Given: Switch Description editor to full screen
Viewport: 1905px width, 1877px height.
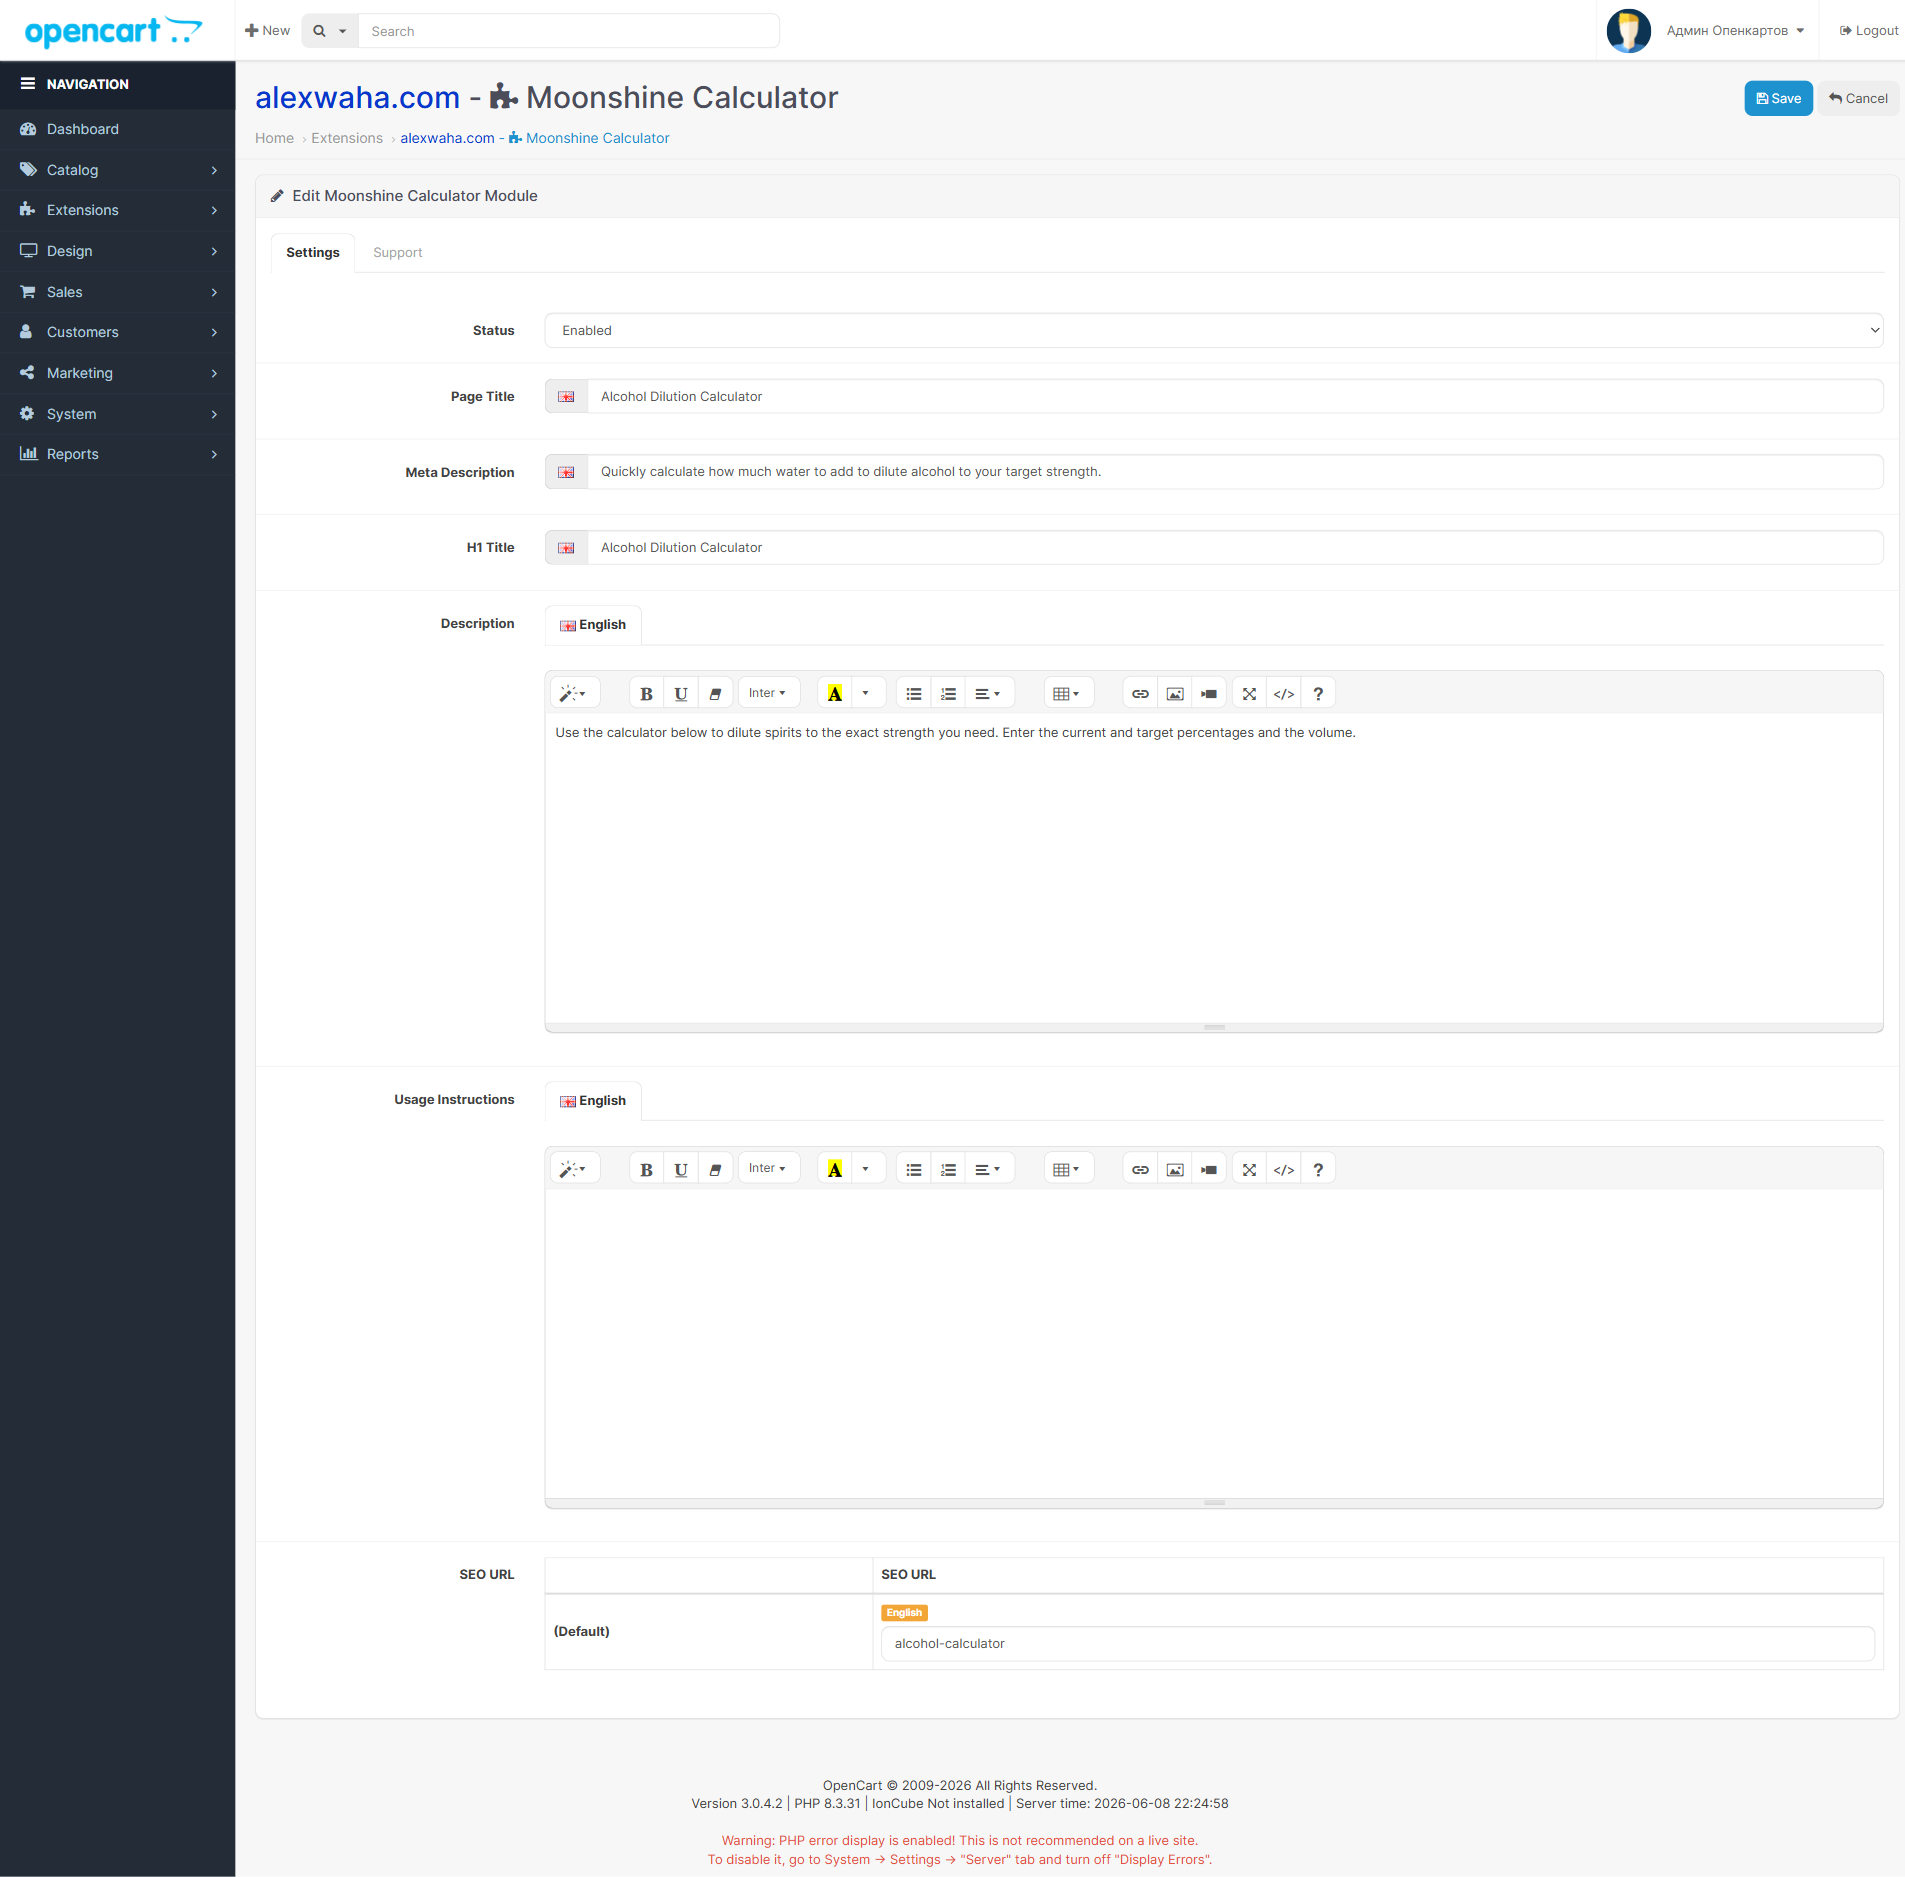Looking at the screenshot, I should [1249, 693].
